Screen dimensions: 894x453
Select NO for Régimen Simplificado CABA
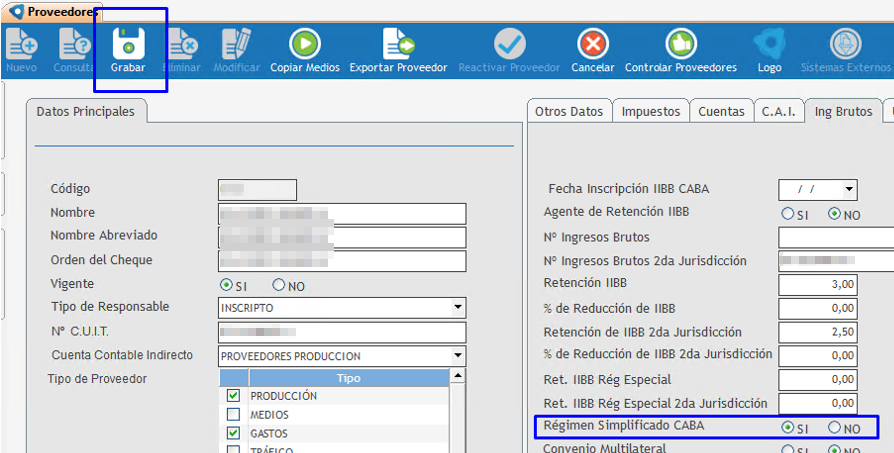pos(835,427)
